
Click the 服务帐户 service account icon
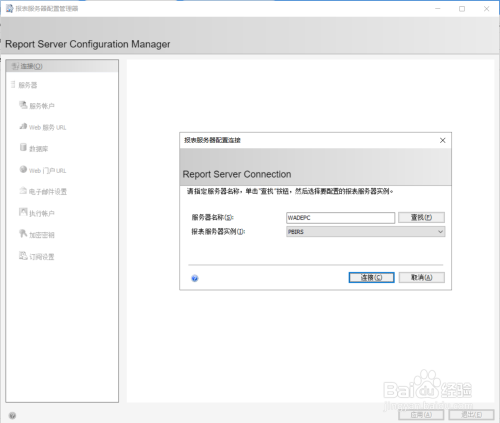23,105
